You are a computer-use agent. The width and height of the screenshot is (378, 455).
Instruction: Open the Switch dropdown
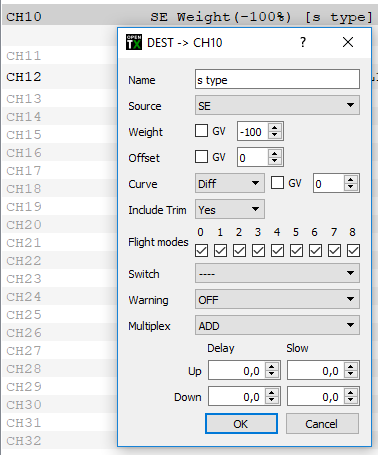click(277, 273)
